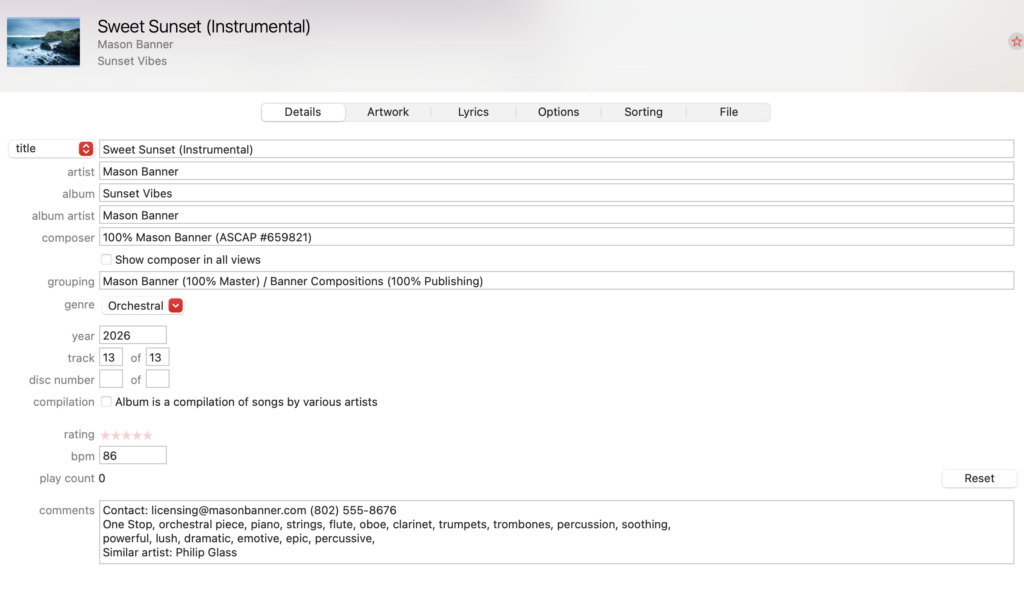
Task: Enable Show composer in all views
Action: pos(107,260)
